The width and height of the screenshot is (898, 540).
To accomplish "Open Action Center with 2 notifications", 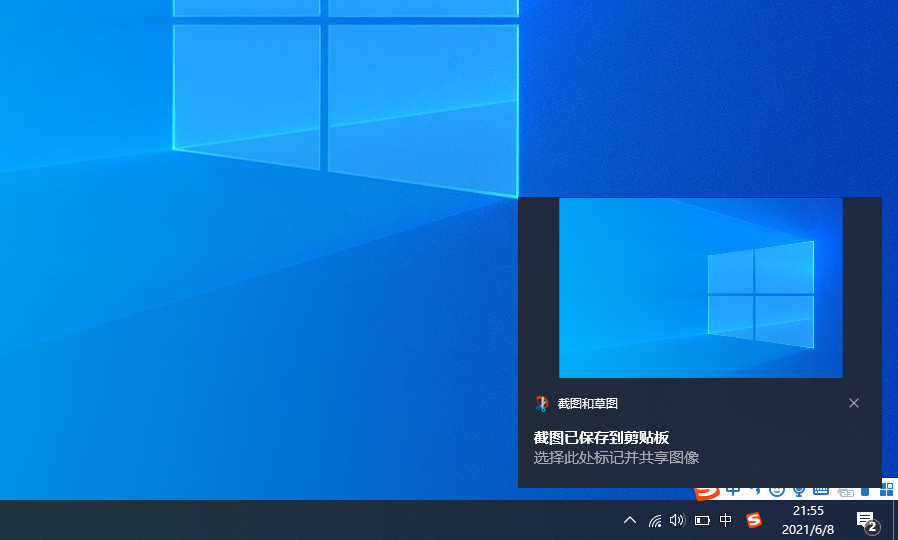I will (x=867, y=521).
